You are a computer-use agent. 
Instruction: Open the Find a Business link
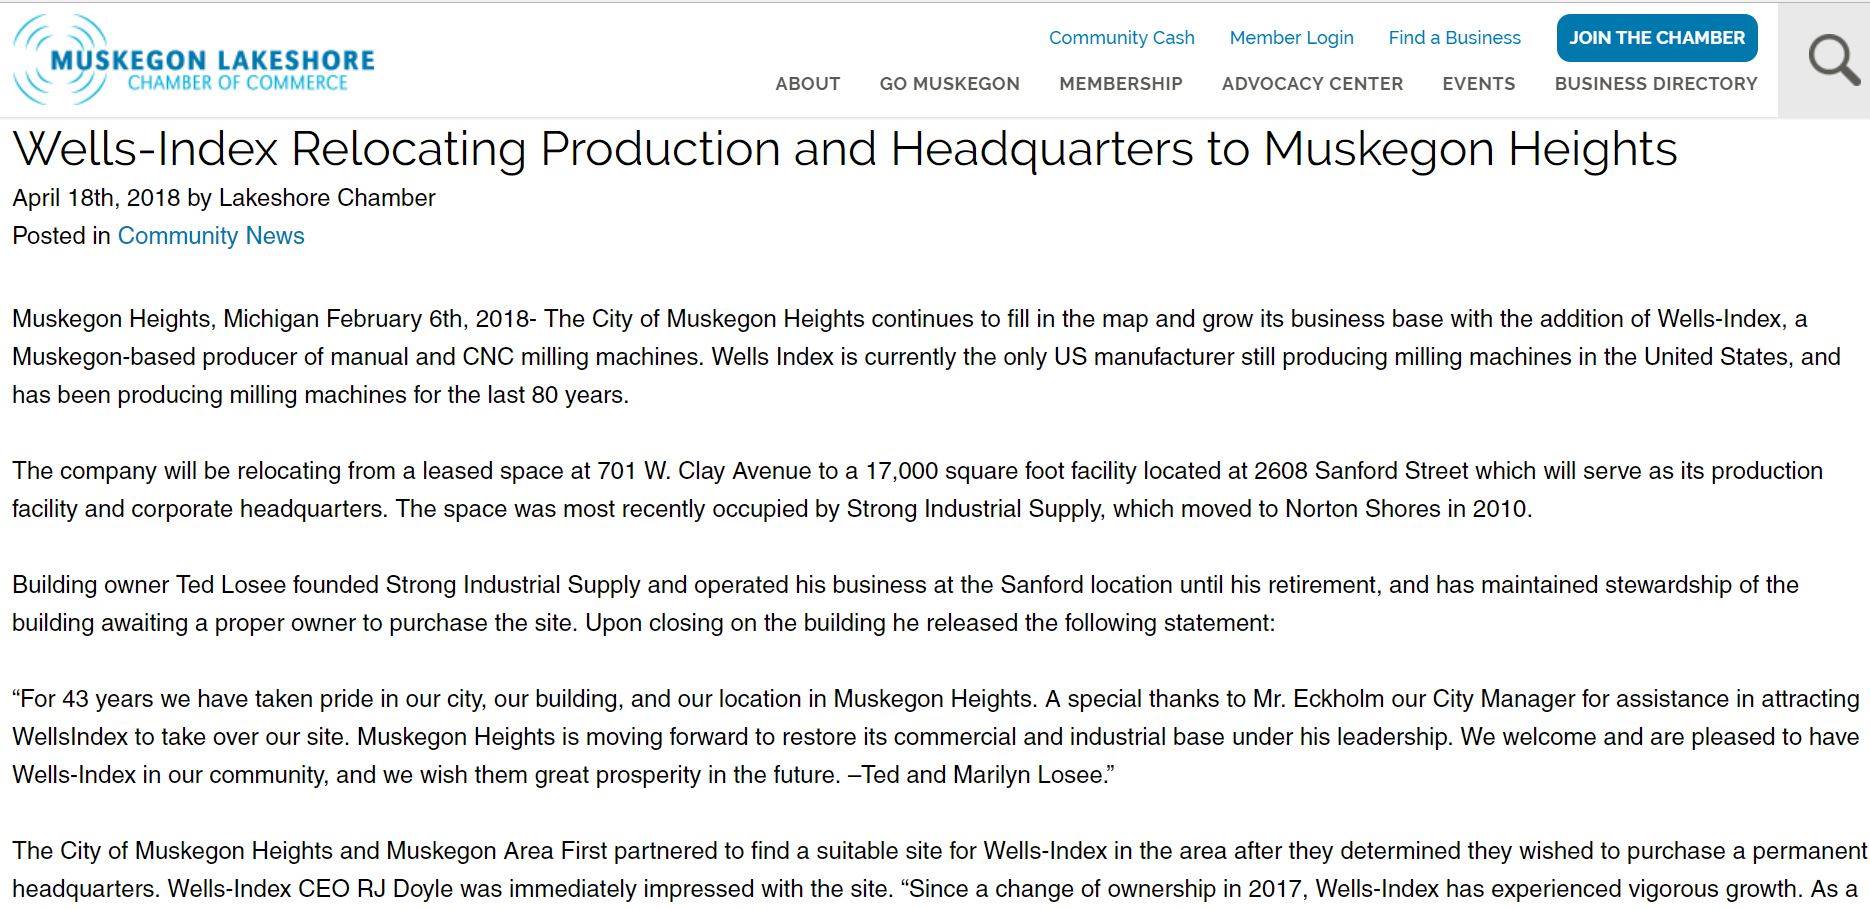tap(1454, 38)
